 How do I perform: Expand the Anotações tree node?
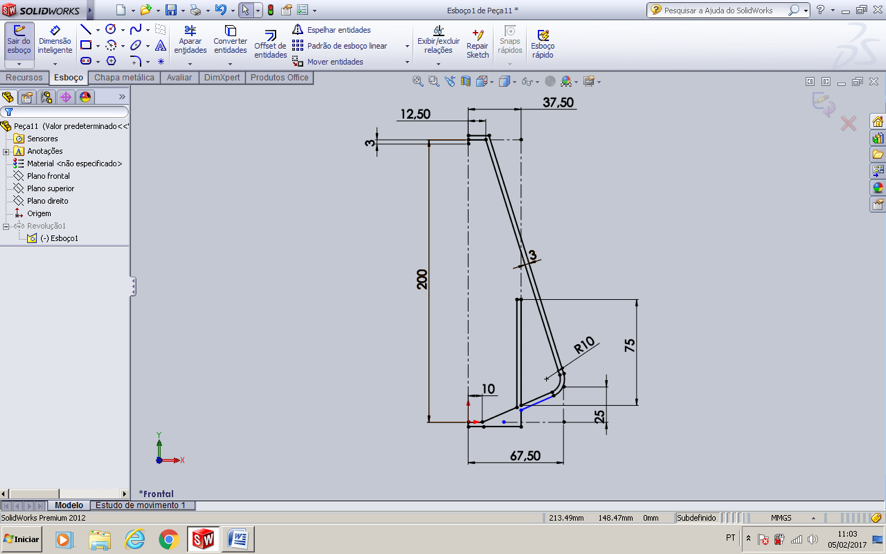click(x=6, y=152)
